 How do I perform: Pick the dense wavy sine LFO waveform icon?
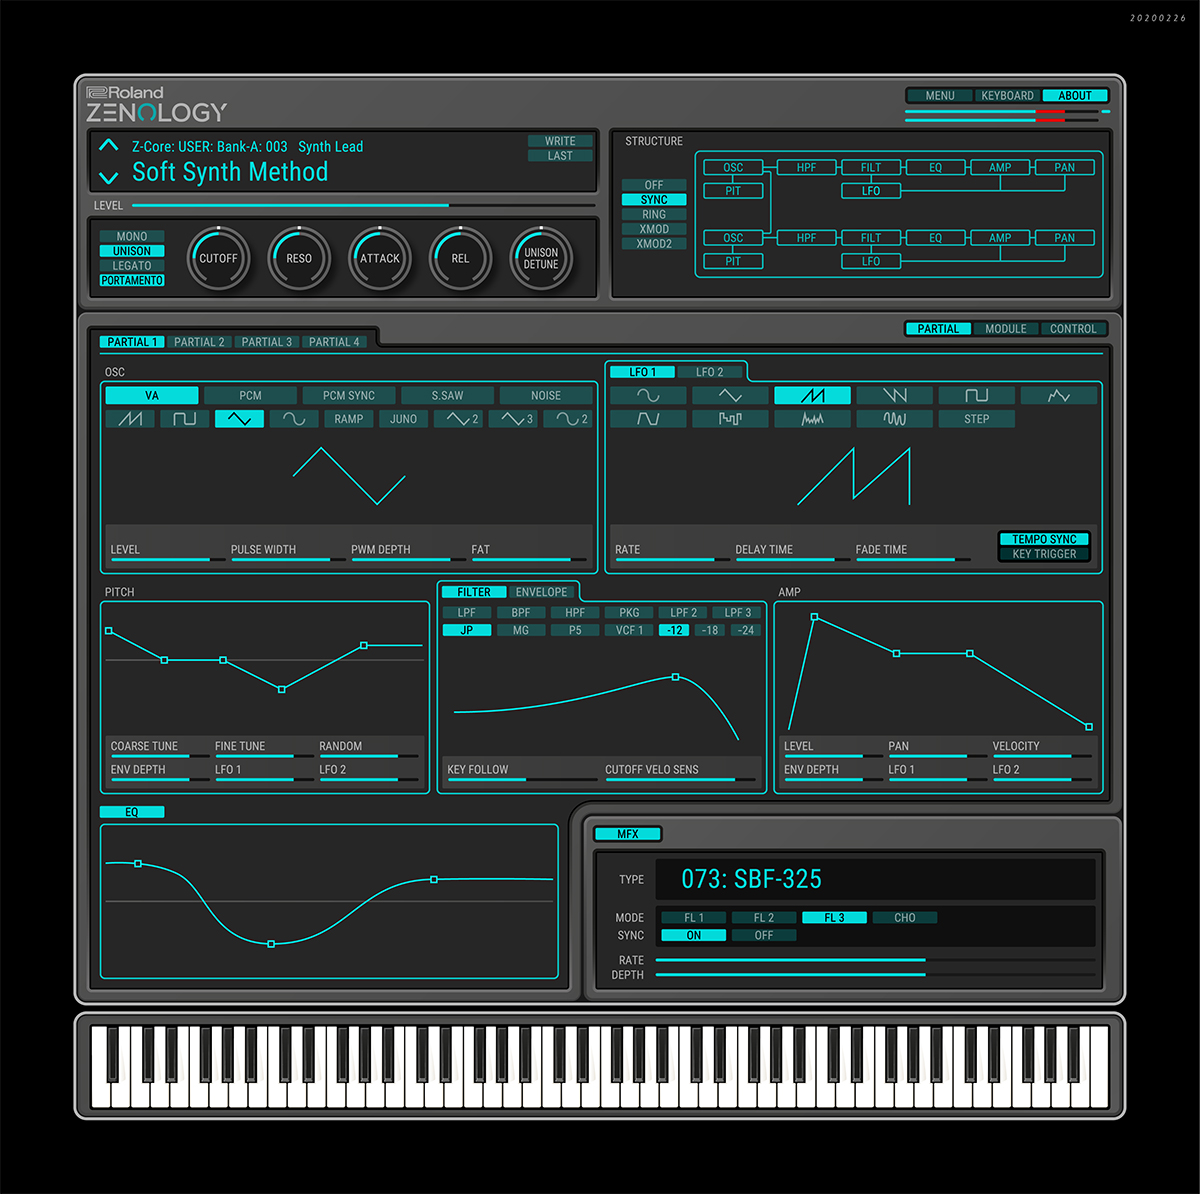895,419
